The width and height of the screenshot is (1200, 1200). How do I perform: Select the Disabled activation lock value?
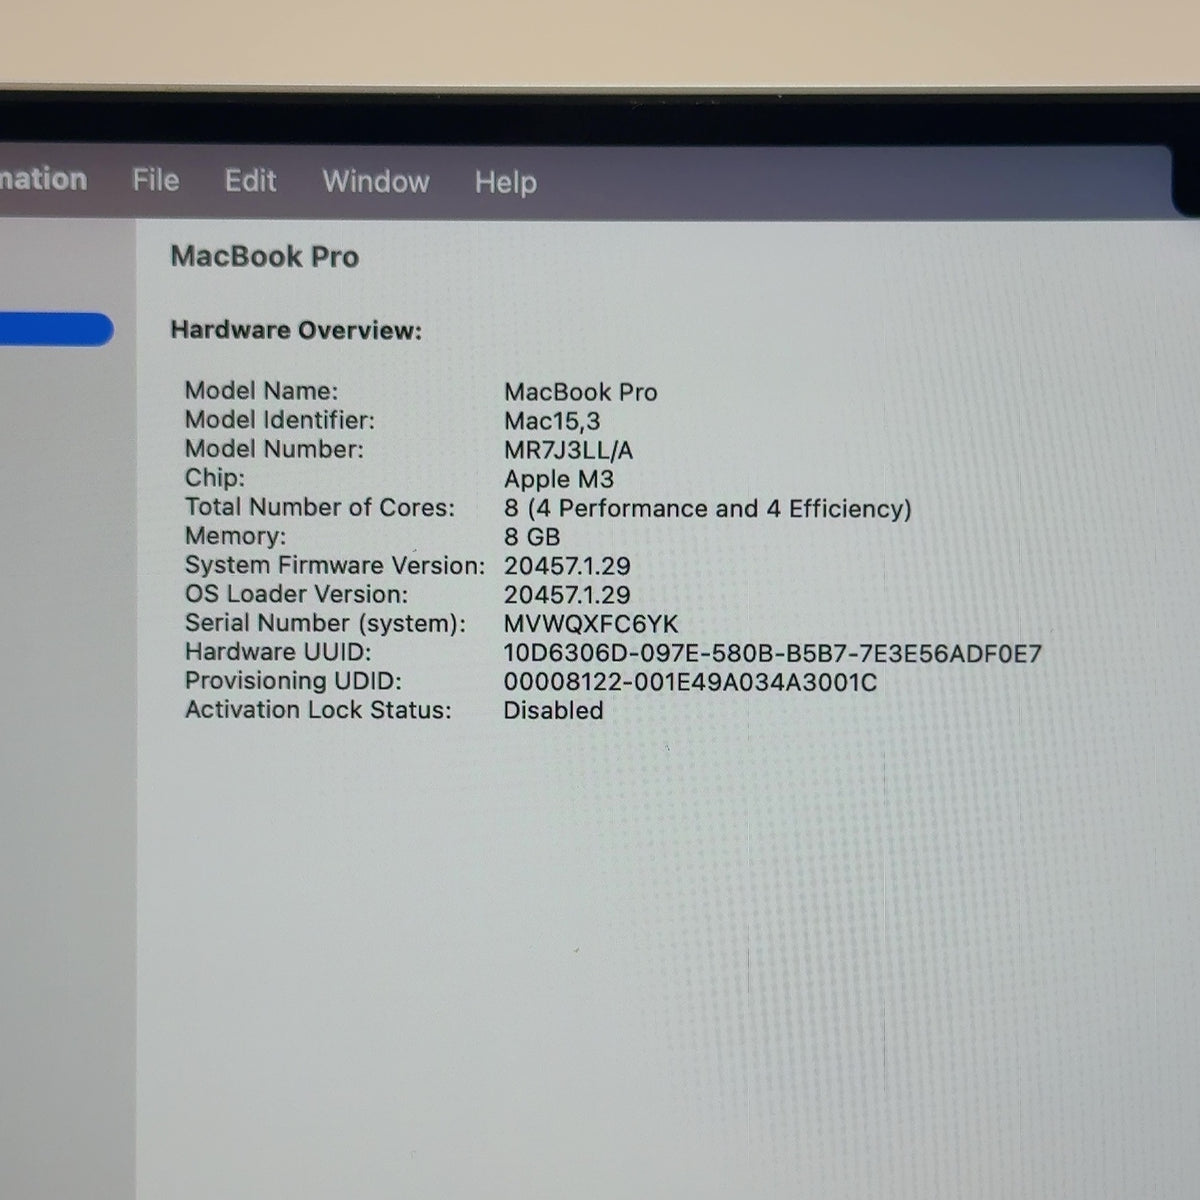tap(554, 711)
